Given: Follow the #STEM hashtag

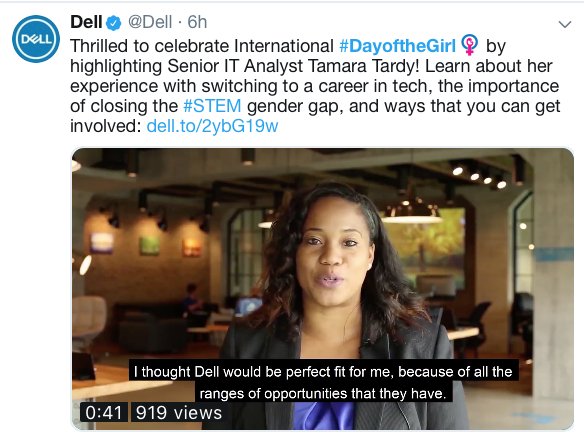Looking at the screenshot, I should click(x=212, y=106).
